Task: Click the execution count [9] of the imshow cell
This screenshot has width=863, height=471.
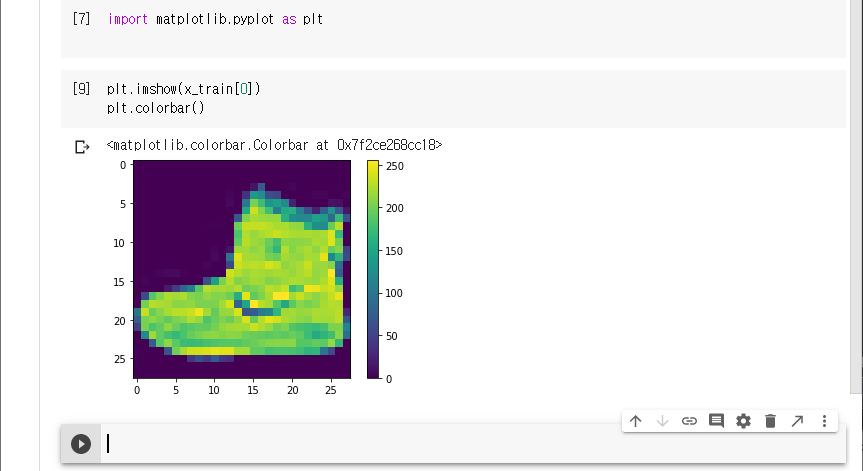Action: point(82,89)
